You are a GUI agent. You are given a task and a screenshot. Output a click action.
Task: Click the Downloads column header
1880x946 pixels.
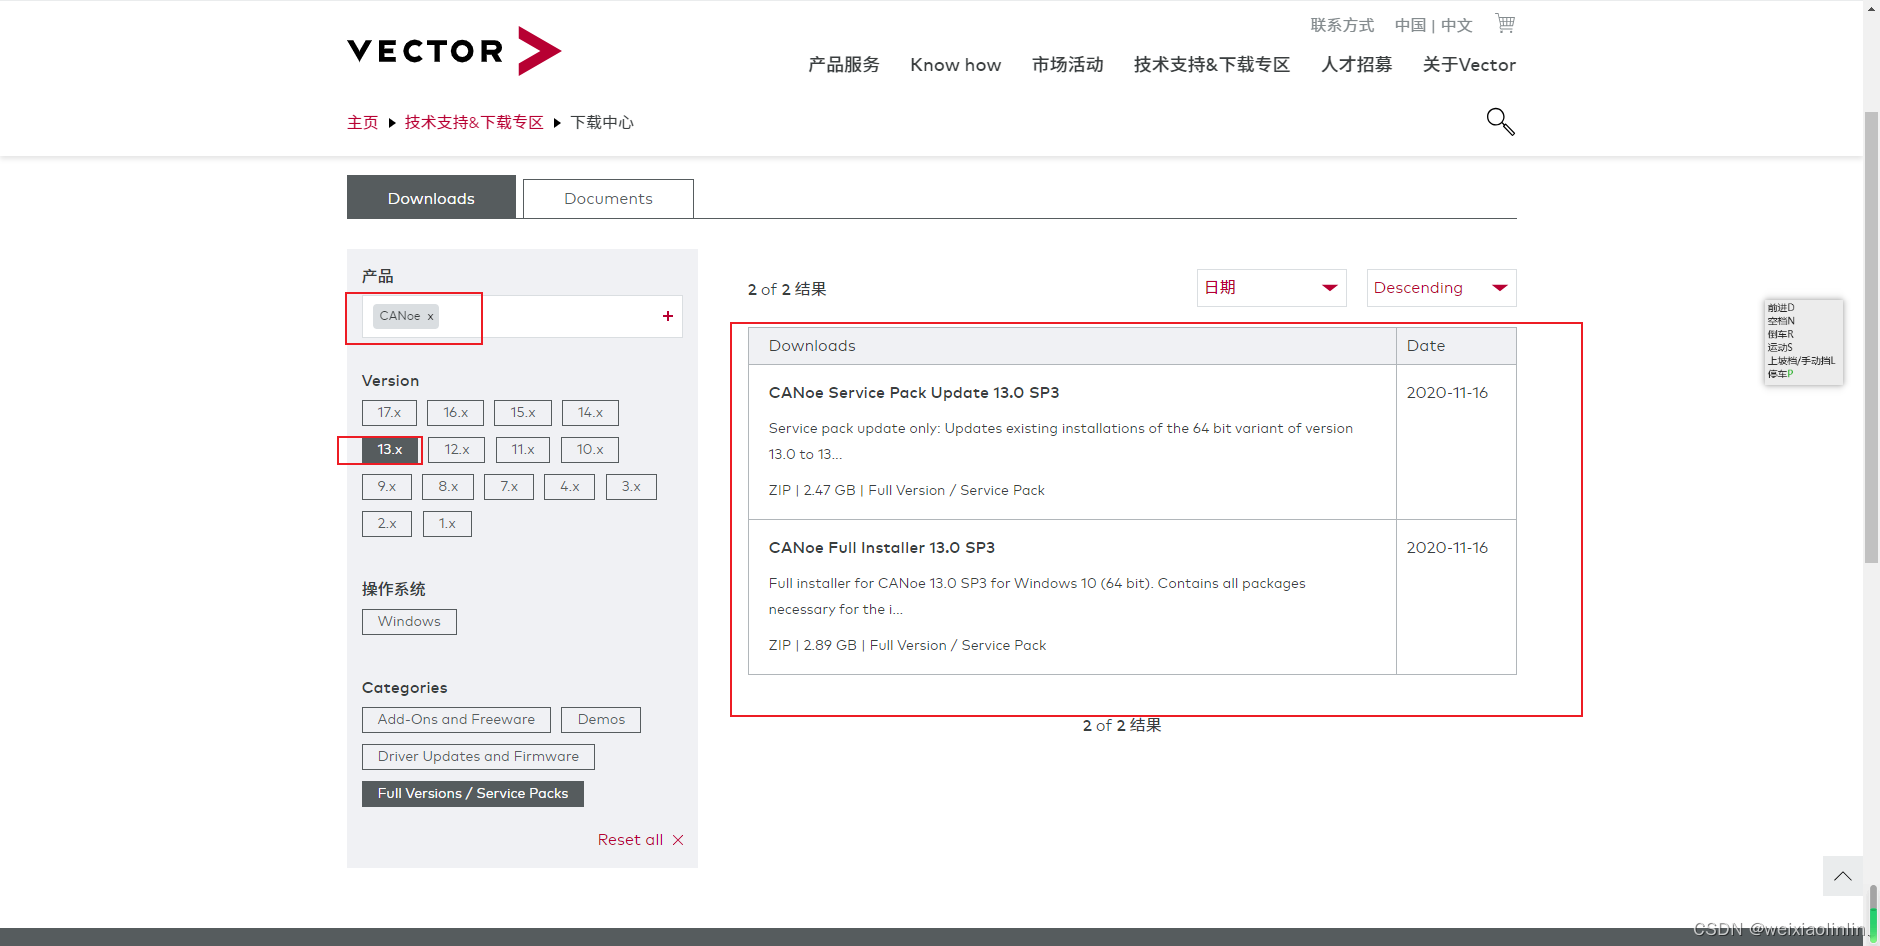tap(1072, 346)
